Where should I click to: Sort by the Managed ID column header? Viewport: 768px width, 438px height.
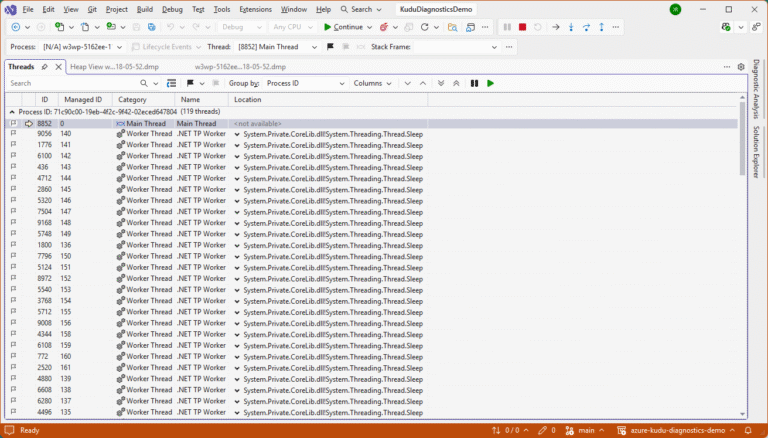tap(83, 99)
